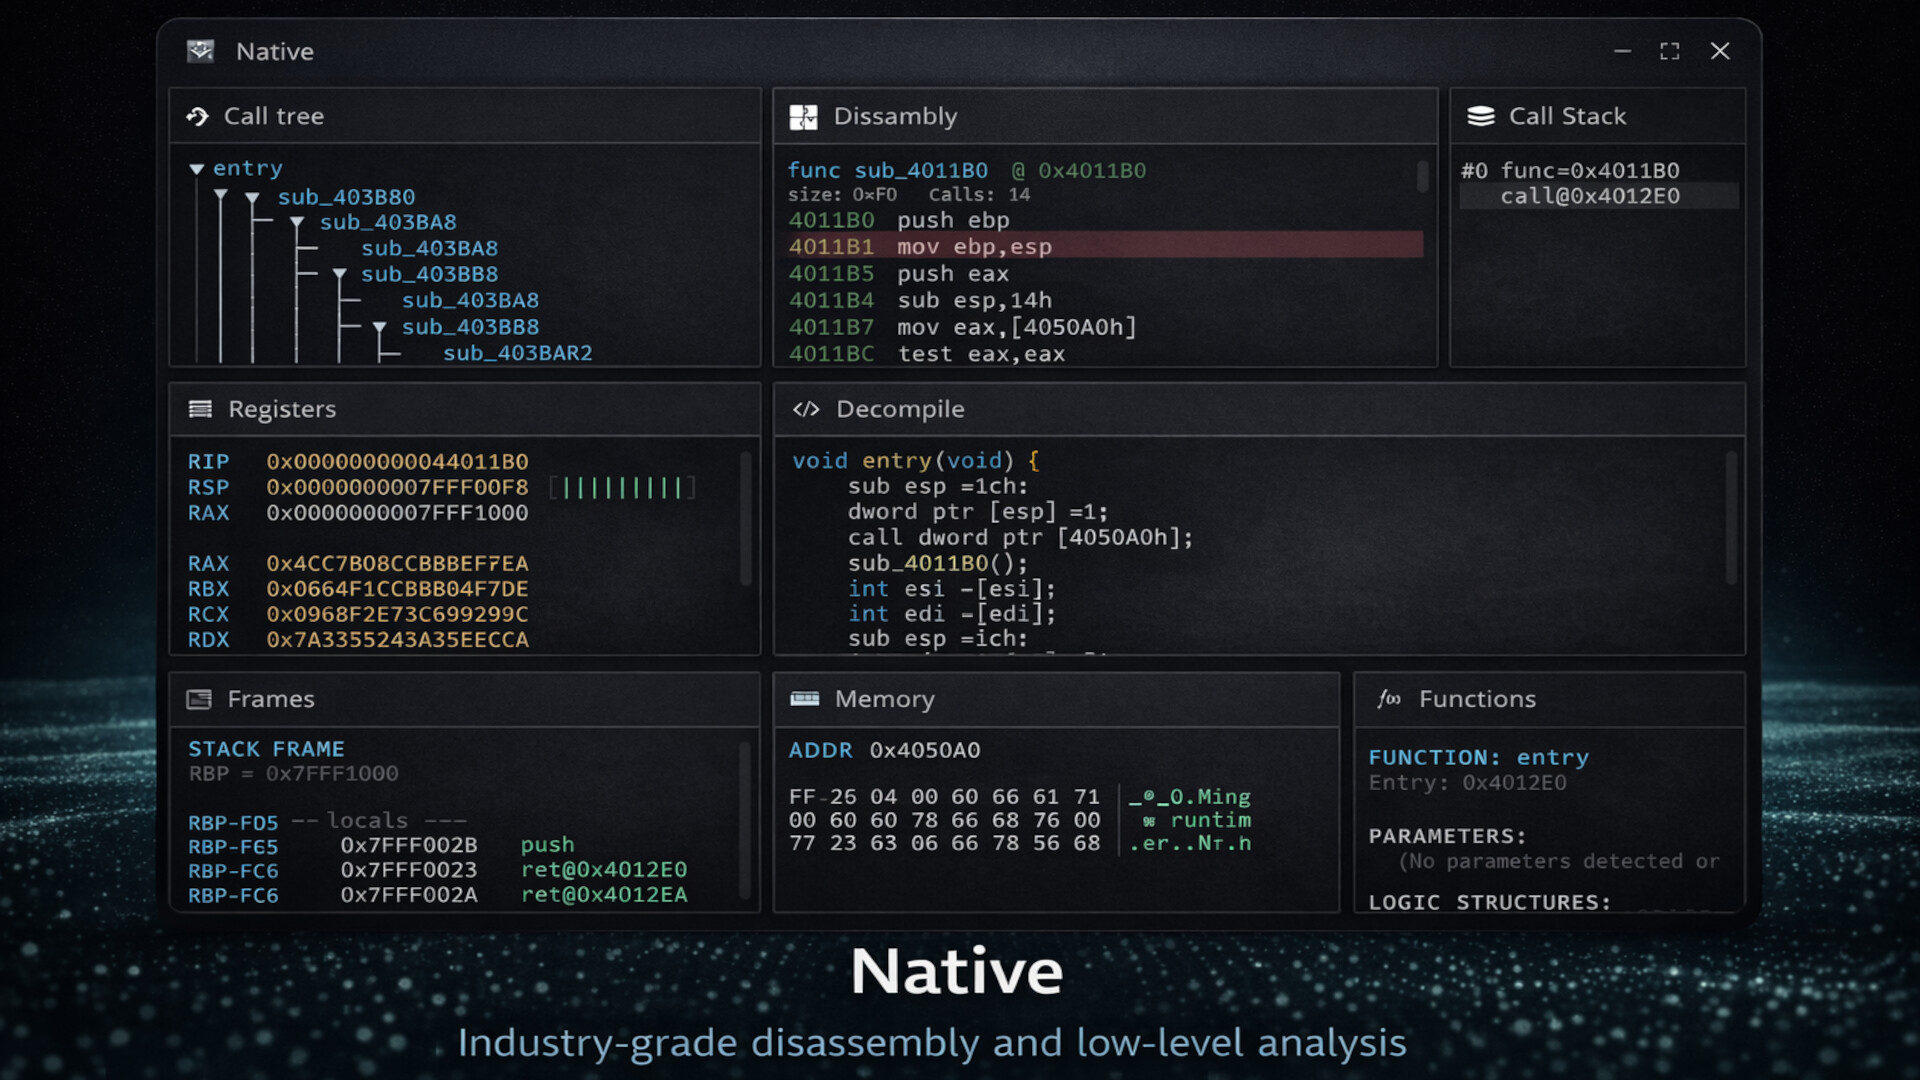Click the Call tree panel icon

(x=198, y=116)
